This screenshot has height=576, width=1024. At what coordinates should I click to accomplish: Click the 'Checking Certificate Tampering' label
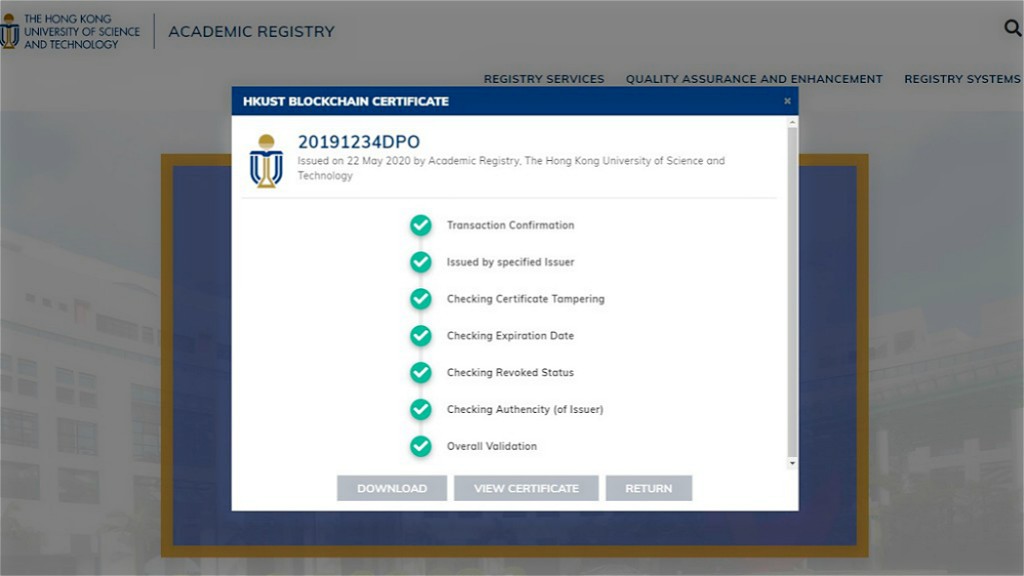(x=526, y=299)
